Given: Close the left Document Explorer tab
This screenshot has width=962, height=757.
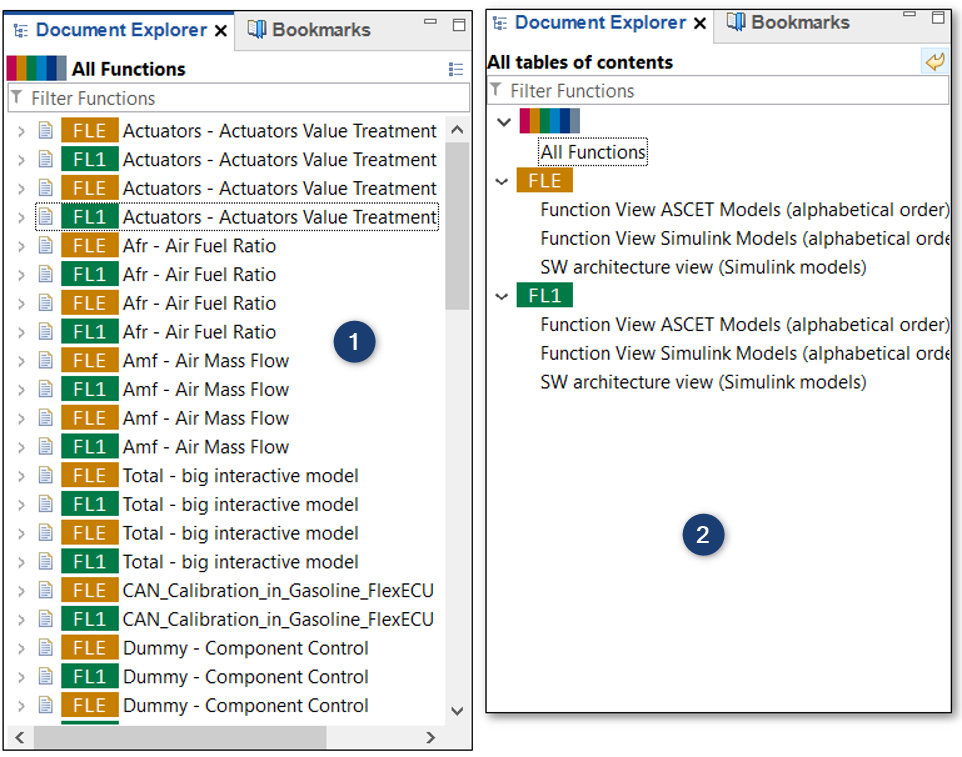Looking at the screenshot, I should tap(220, 31).
